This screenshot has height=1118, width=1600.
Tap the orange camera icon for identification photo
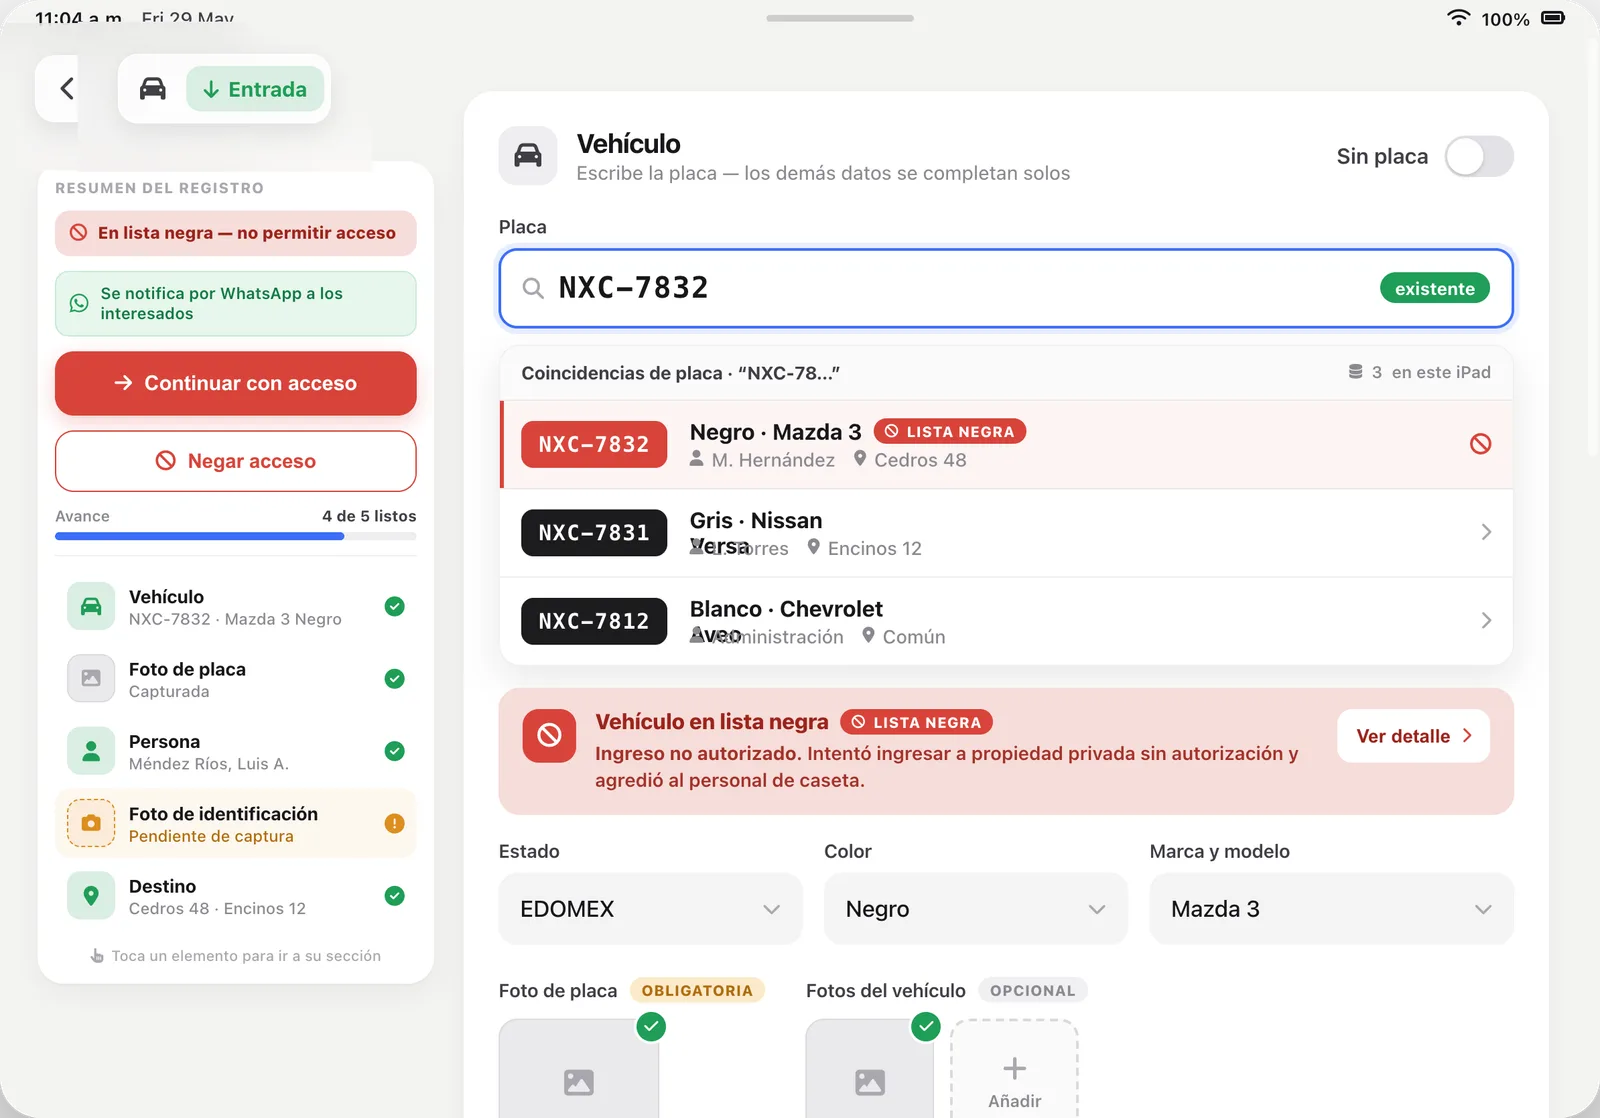pos(91,823)
